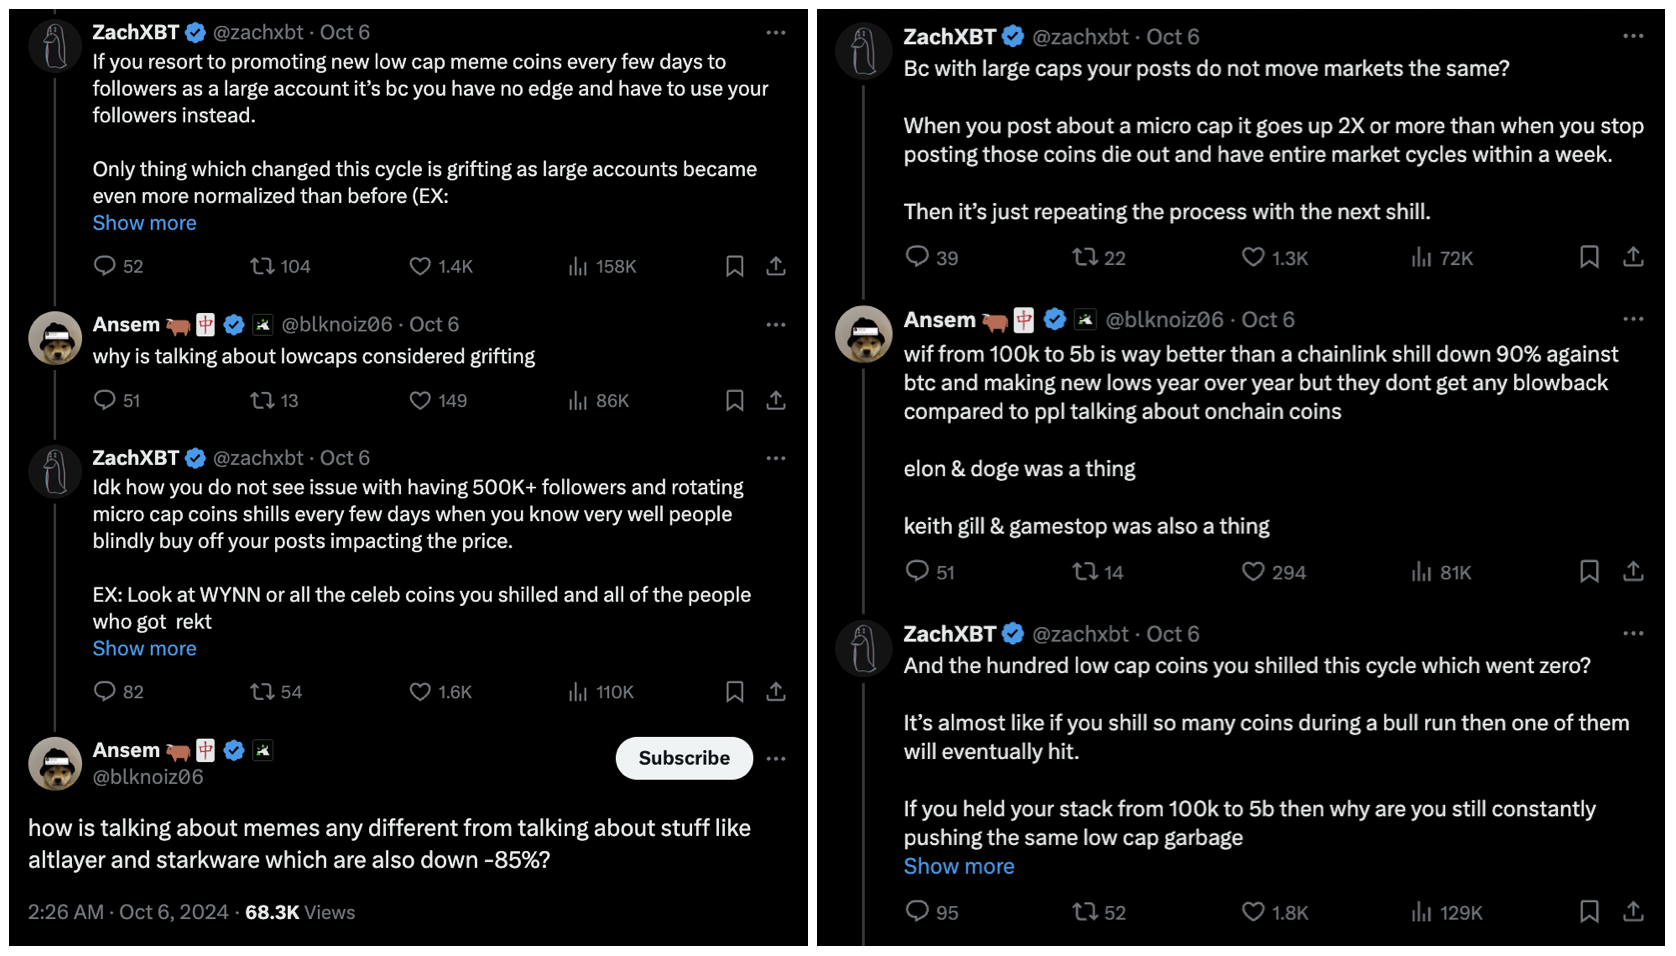1676x956 pixels.
Task: Repost the tweet with 104 reposts
Action: pyautogui.click(x=263, y=266)
